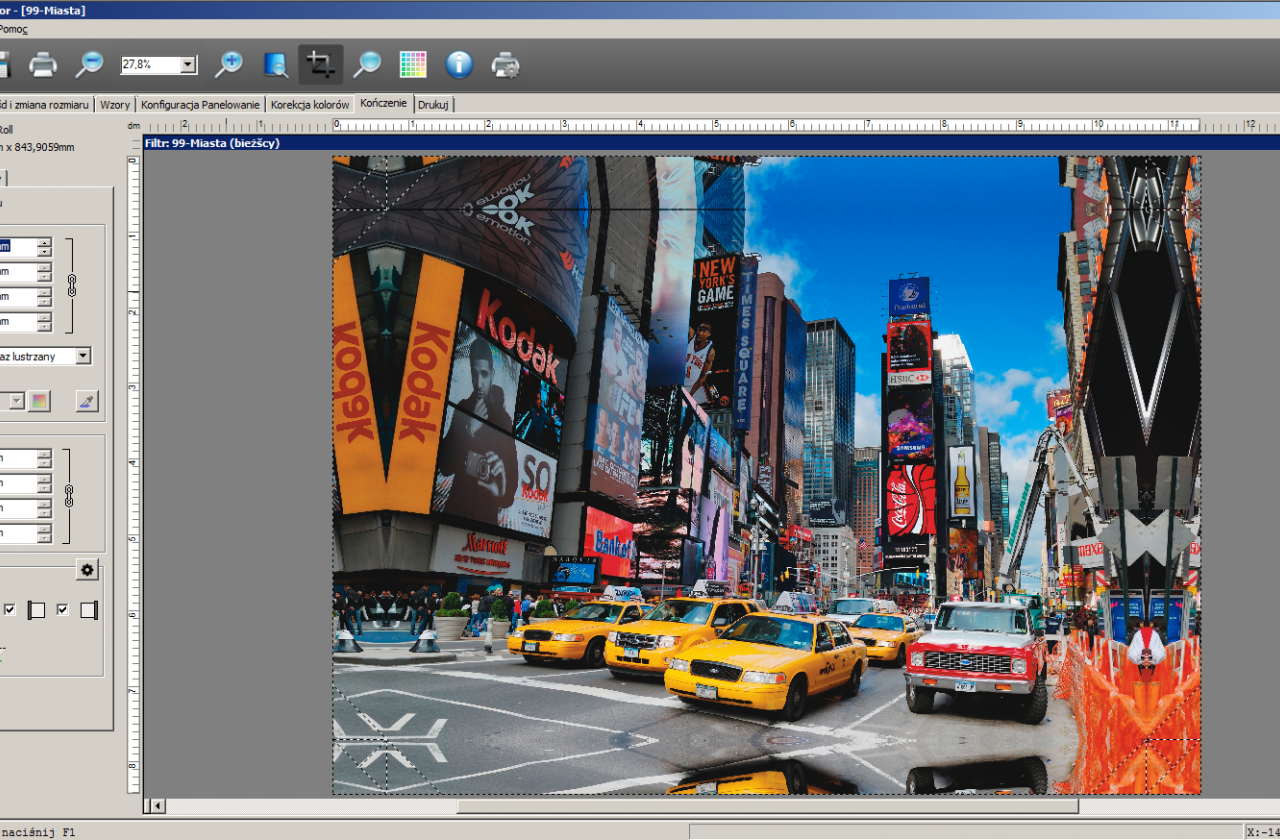Viewport: 1280px width, 840px height.
Task: Switch to Korekcja kolorów tab
Action: click(310, 104)
